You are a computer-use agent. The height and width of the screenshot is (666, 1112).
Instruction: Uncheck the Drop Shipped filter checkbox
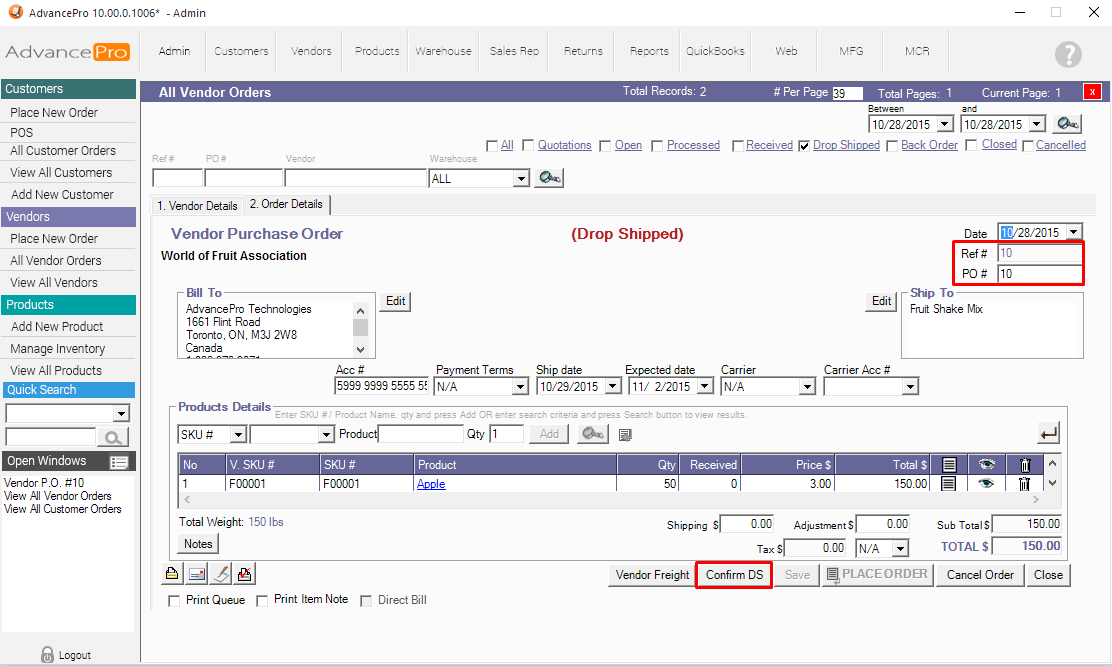804,146
